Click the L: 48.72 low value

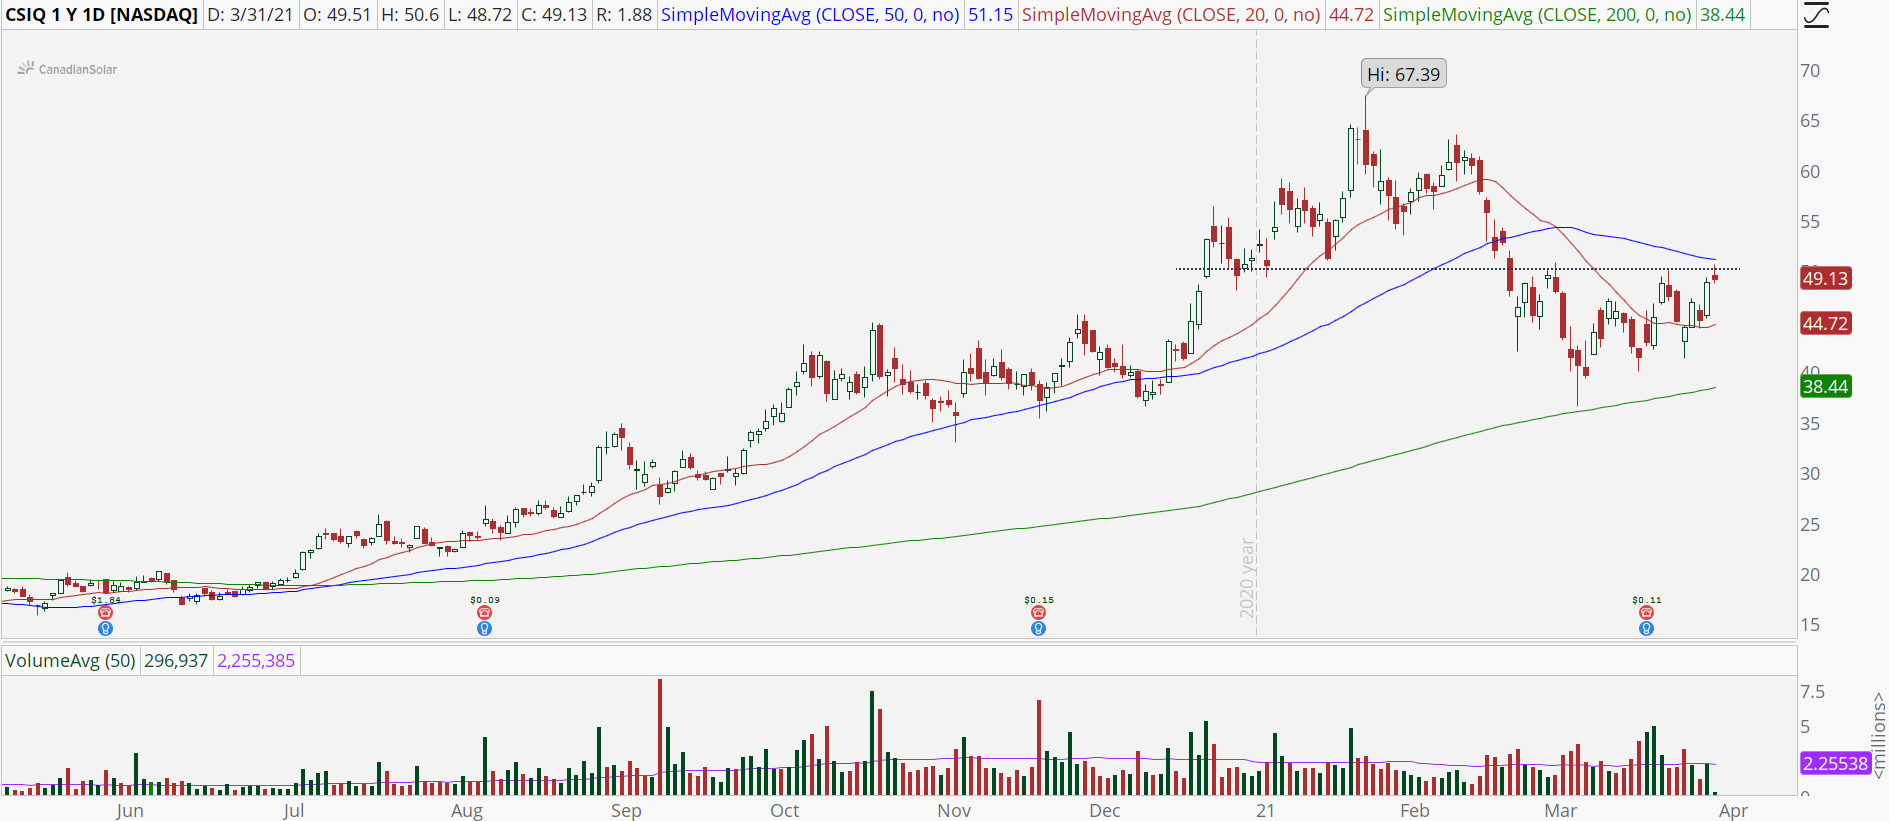480,15
